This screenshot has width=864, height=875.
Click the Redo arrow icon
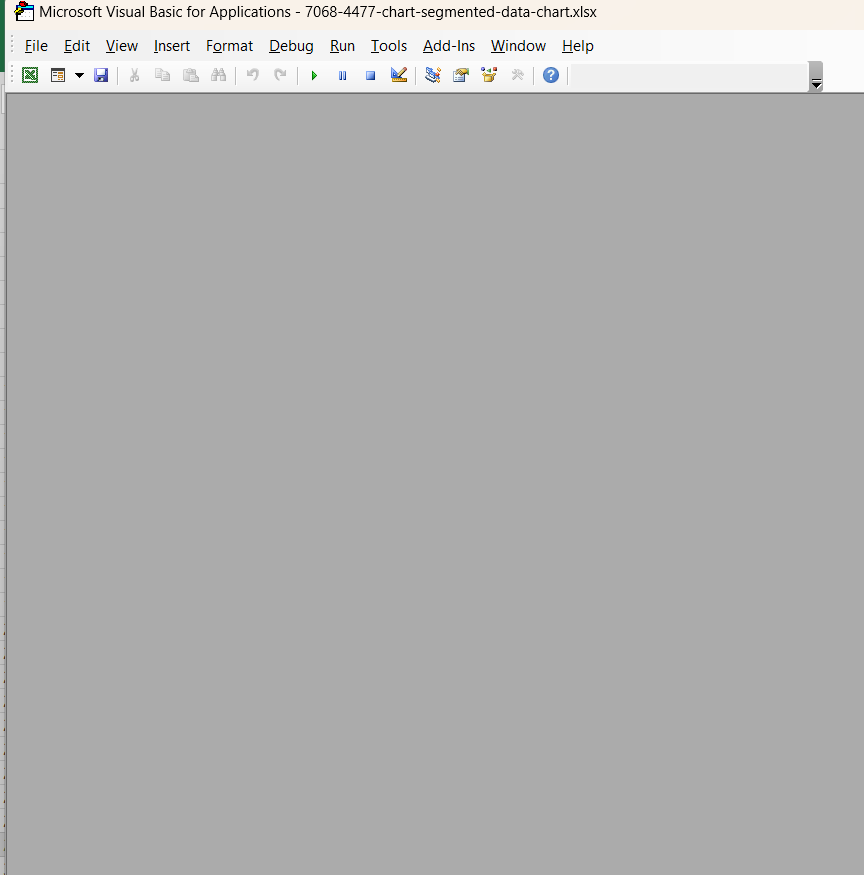[280, 75]
